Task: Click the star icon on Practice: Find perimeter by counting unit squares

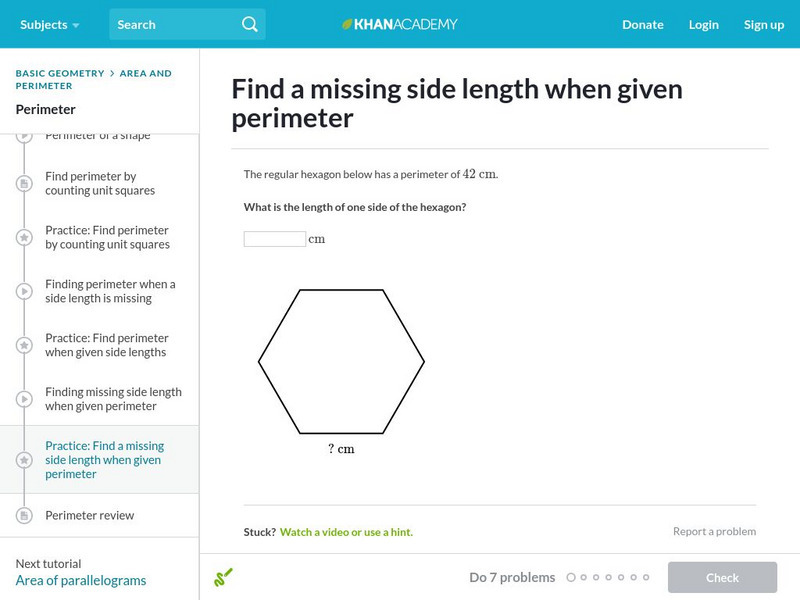Action: [22, 237]
